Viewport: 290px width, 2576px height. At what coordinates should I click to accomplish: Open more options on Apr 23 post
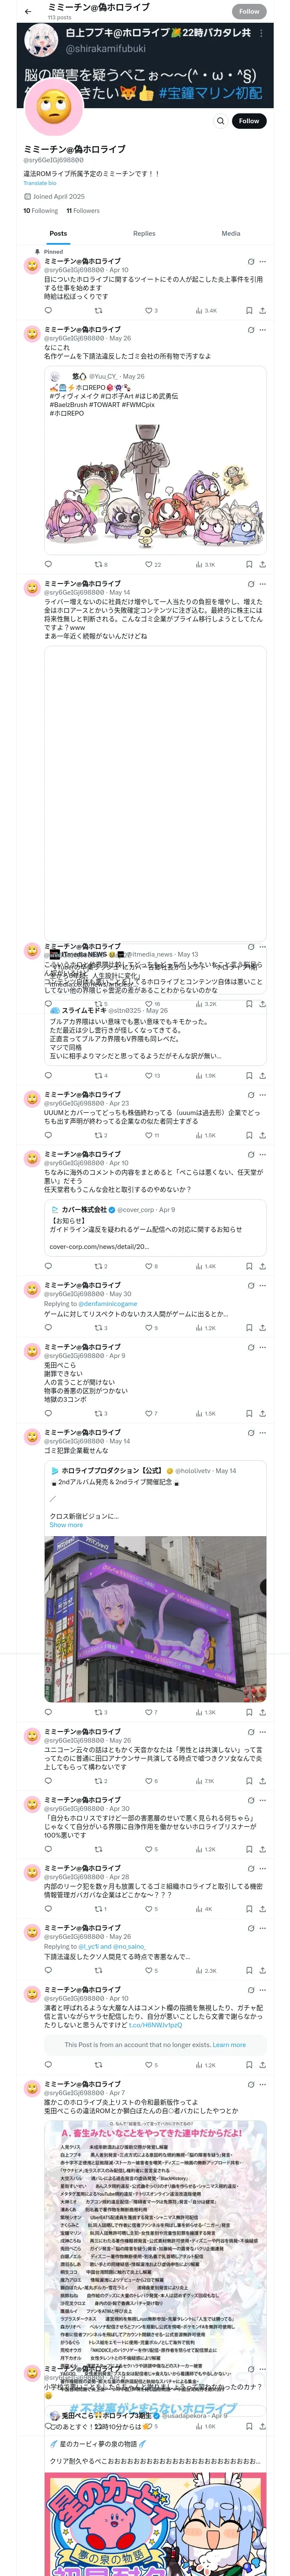[x=262, y=1094]
